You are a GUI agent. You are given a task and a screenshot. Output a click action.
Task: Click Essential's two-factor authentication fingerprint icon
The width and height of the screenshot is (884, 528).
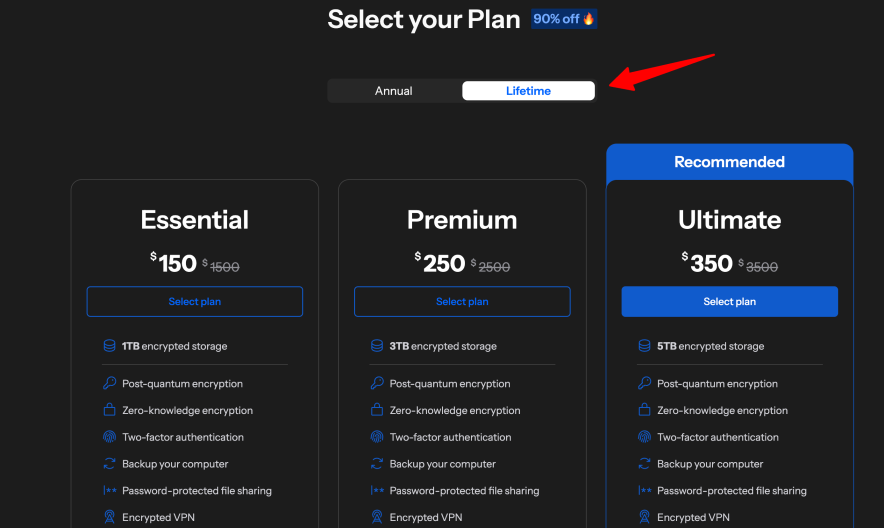pyautogui.click(x=110, y=437)
